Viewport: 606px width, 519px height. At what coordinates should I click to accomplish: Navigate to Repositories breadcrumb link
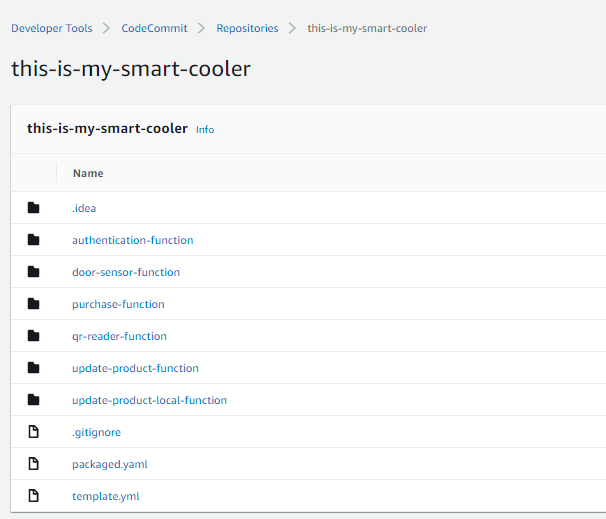tap(247, 28)
